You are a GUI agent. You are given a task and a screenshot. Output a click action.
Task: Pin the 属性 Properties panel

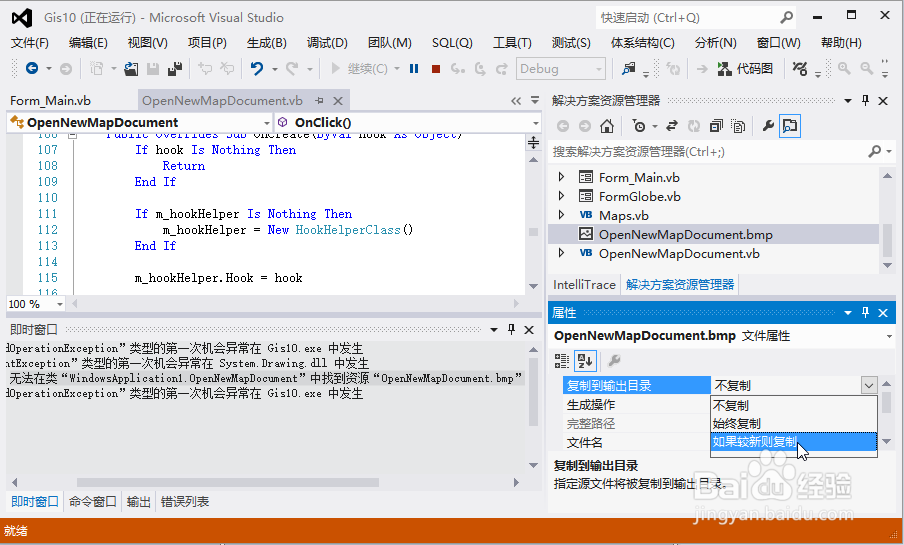[x=865, y=312]
